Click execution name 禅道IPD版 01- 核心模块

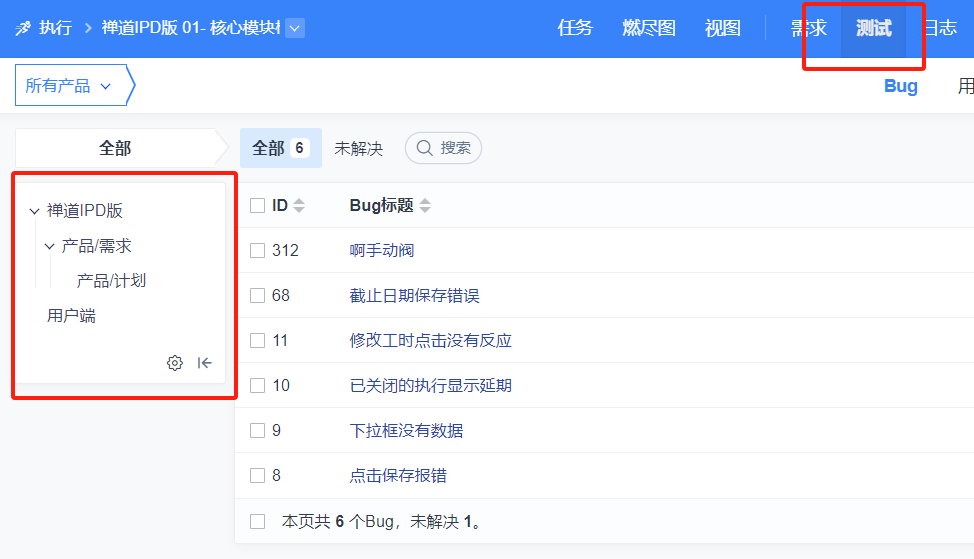(x=191, y=28)
